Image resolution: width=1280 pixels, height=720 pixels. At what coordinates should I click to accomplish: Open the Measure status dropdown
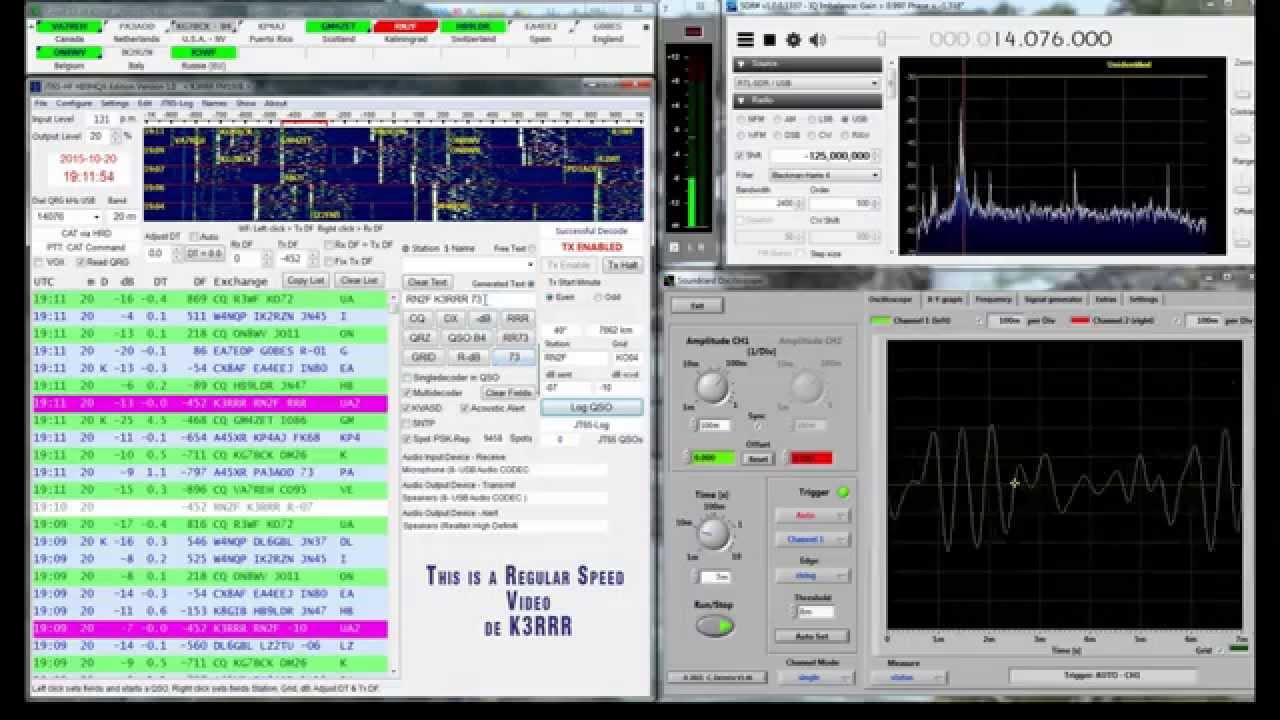[908, 677]
